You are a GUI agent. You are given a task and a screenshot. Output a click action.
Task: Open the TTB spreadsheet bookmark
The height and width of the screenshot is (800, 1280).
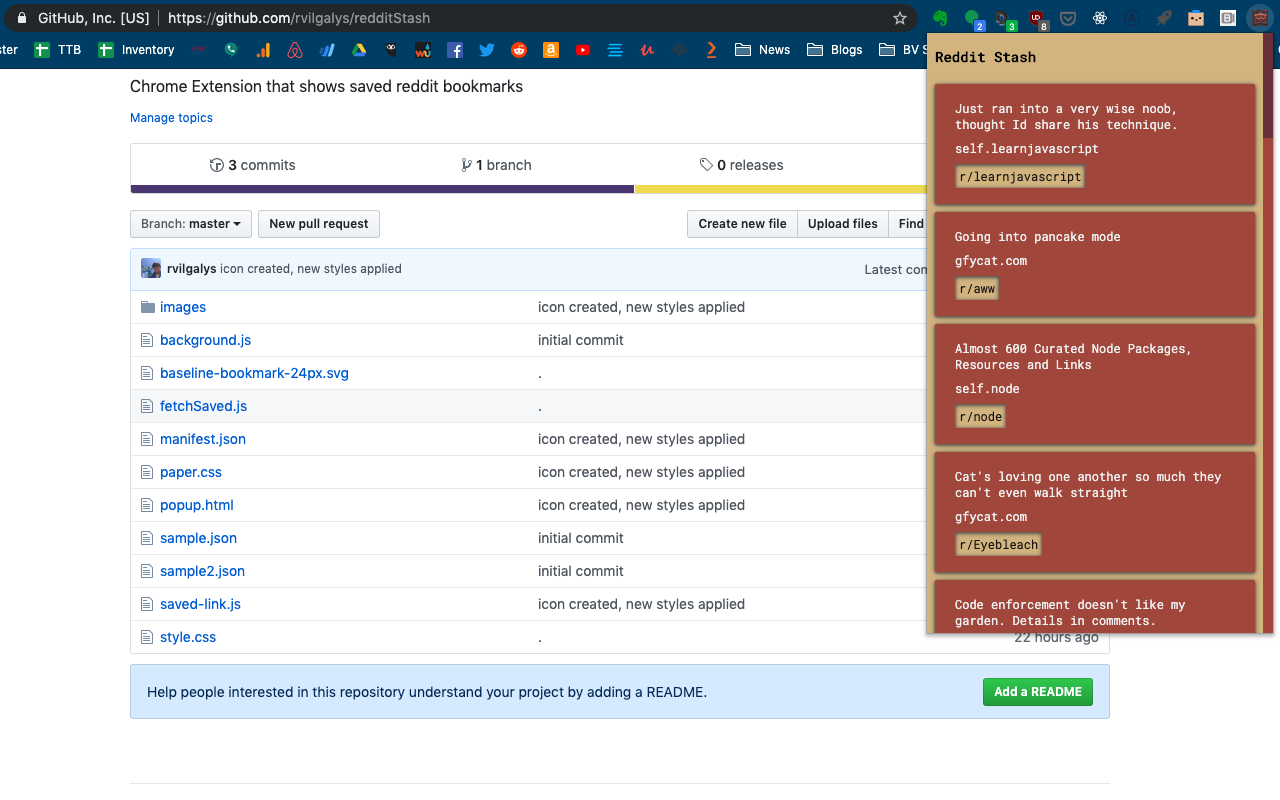tap(58, 50)
